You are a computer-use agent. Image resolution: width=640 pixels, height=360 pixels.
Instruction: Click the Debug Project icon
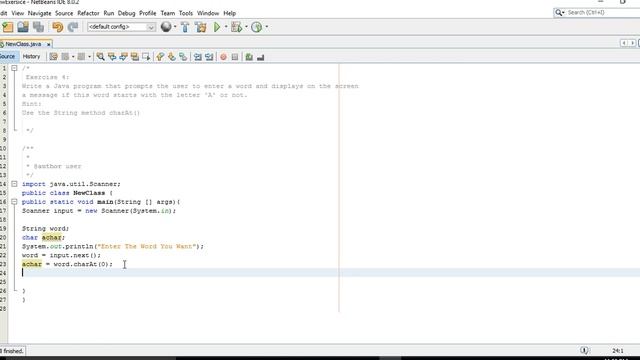coord(236,27)
